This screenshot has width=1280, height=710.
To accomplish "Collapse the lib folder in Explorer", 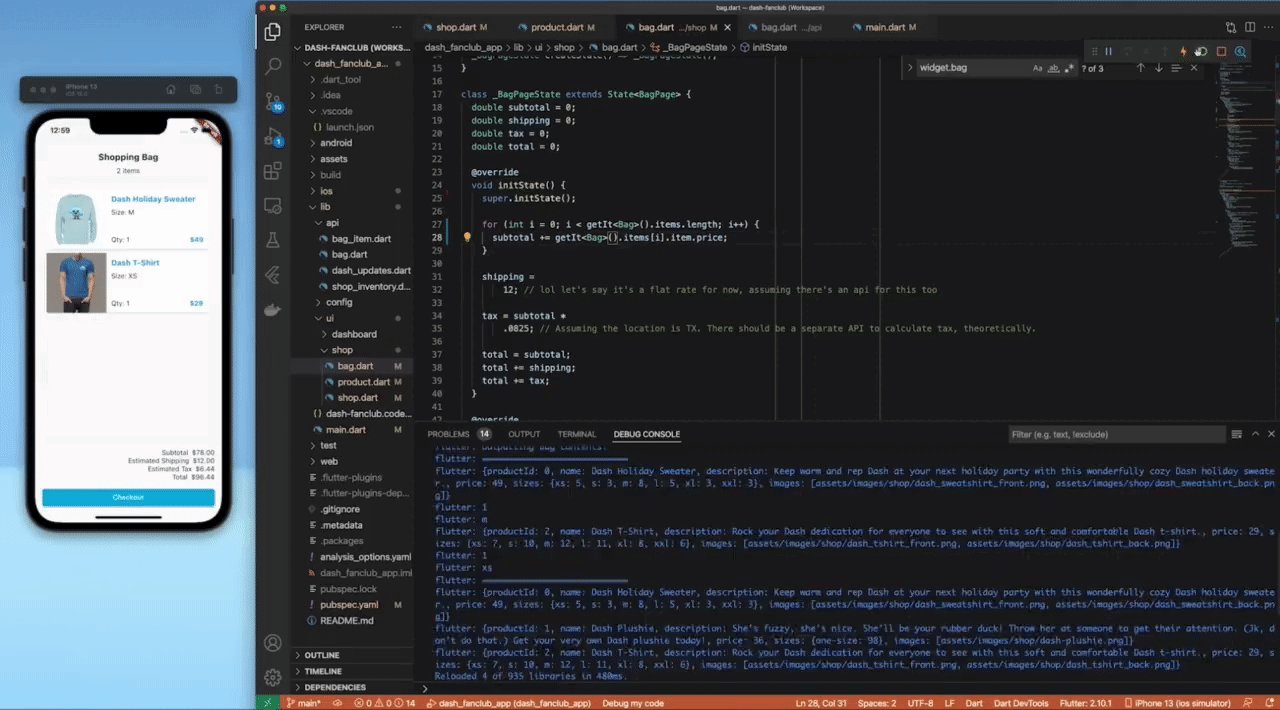I will click(x=320, y=206).
